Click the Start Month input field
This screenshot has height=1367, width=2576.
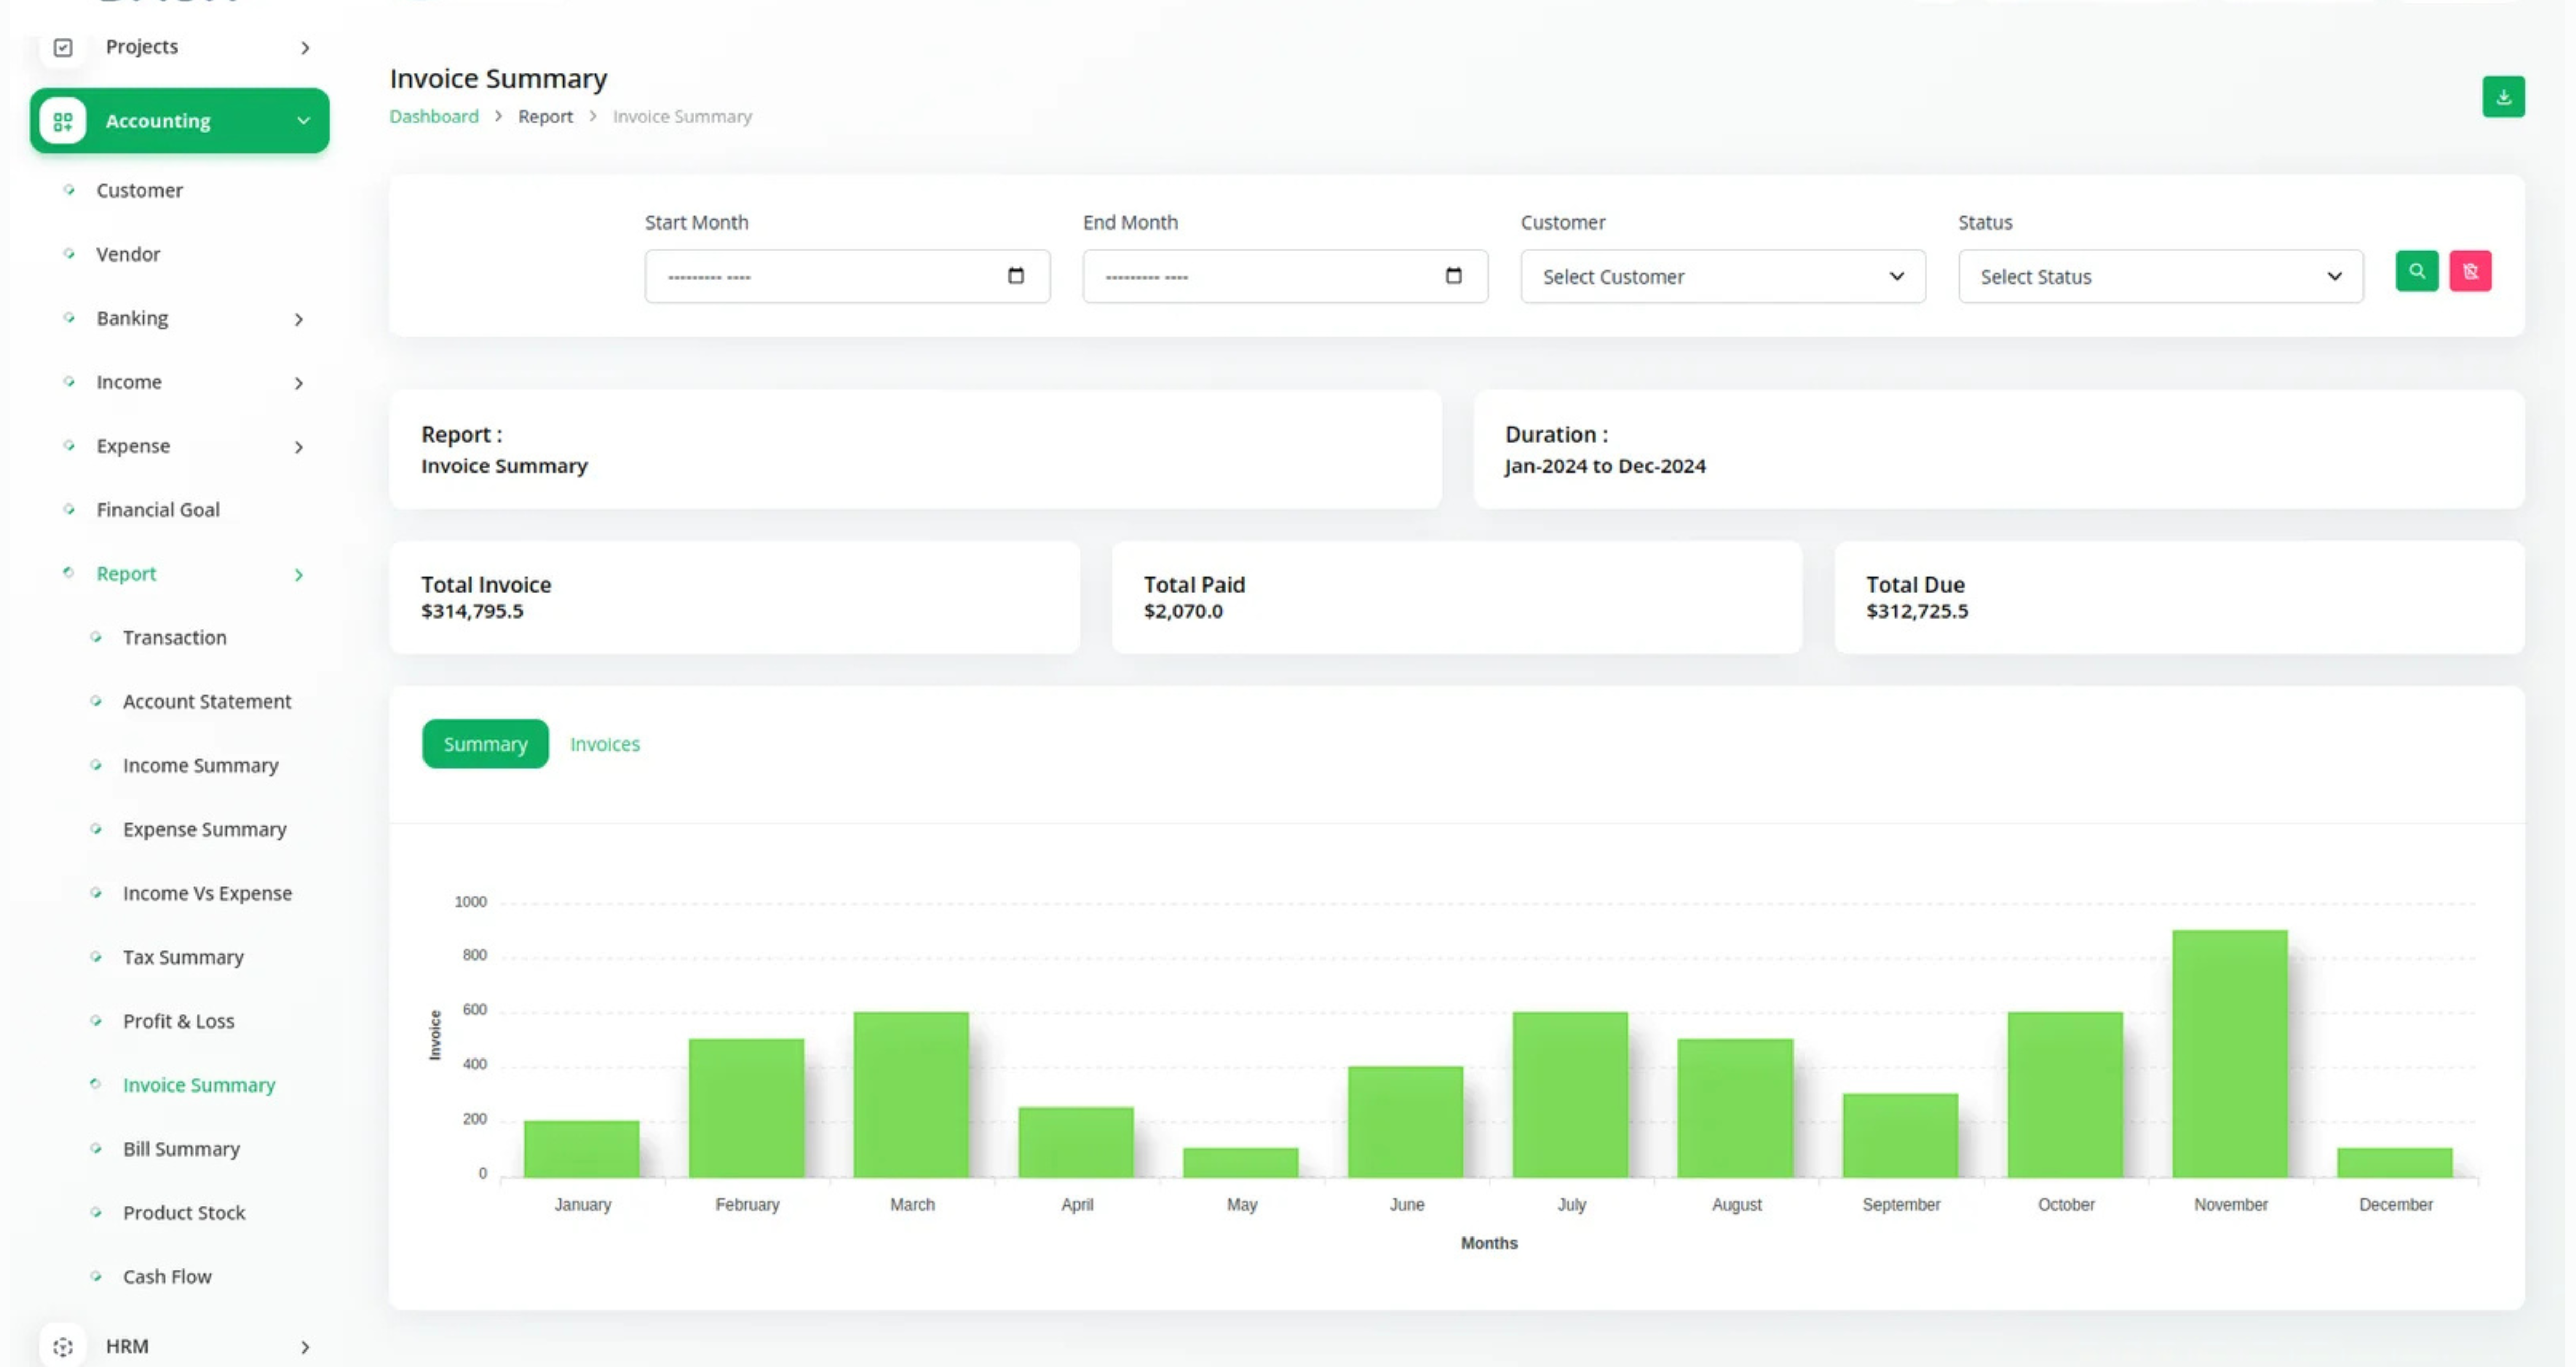[820, 276]
